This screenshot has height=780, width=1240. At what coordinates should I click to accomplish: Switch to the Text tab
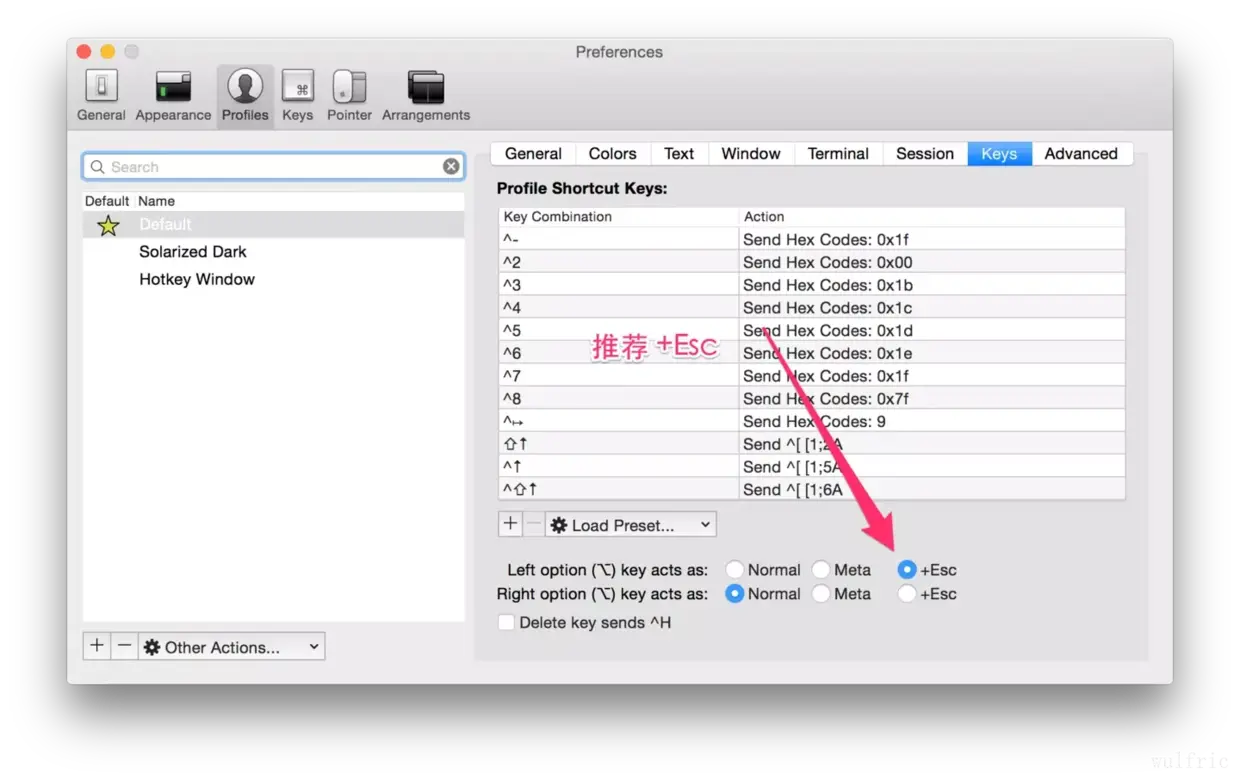coord(679,154)
